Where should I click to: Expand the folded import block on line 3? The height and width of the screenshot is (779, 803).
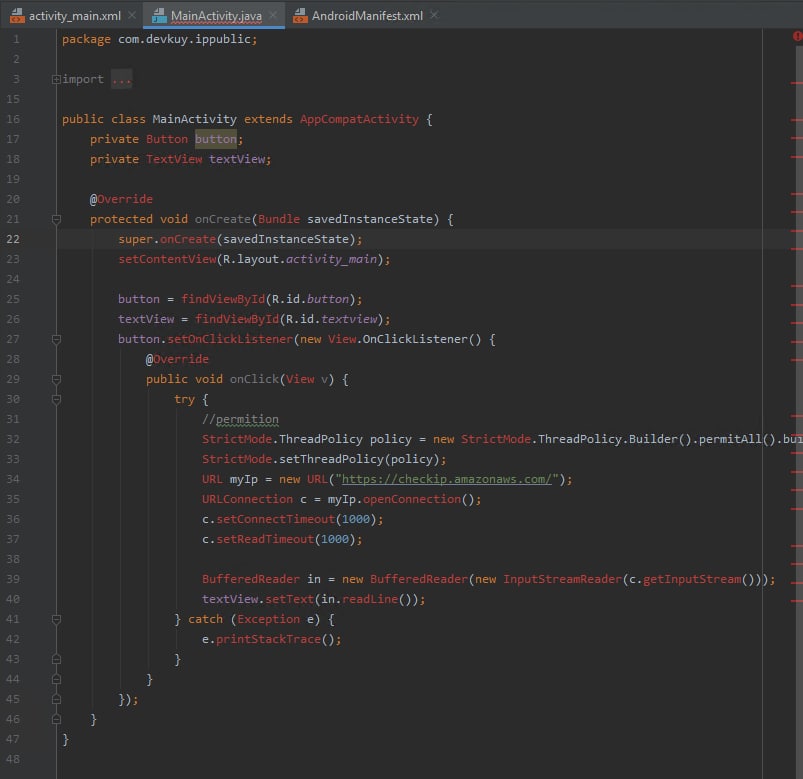[x=56, y=80]
